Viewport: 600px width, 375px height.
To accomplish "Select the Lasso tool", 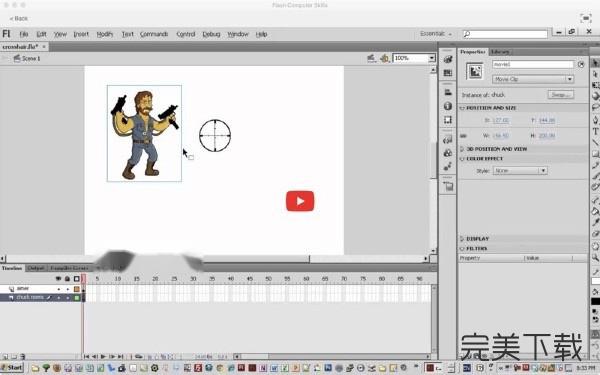I will (x=596, y=108).
